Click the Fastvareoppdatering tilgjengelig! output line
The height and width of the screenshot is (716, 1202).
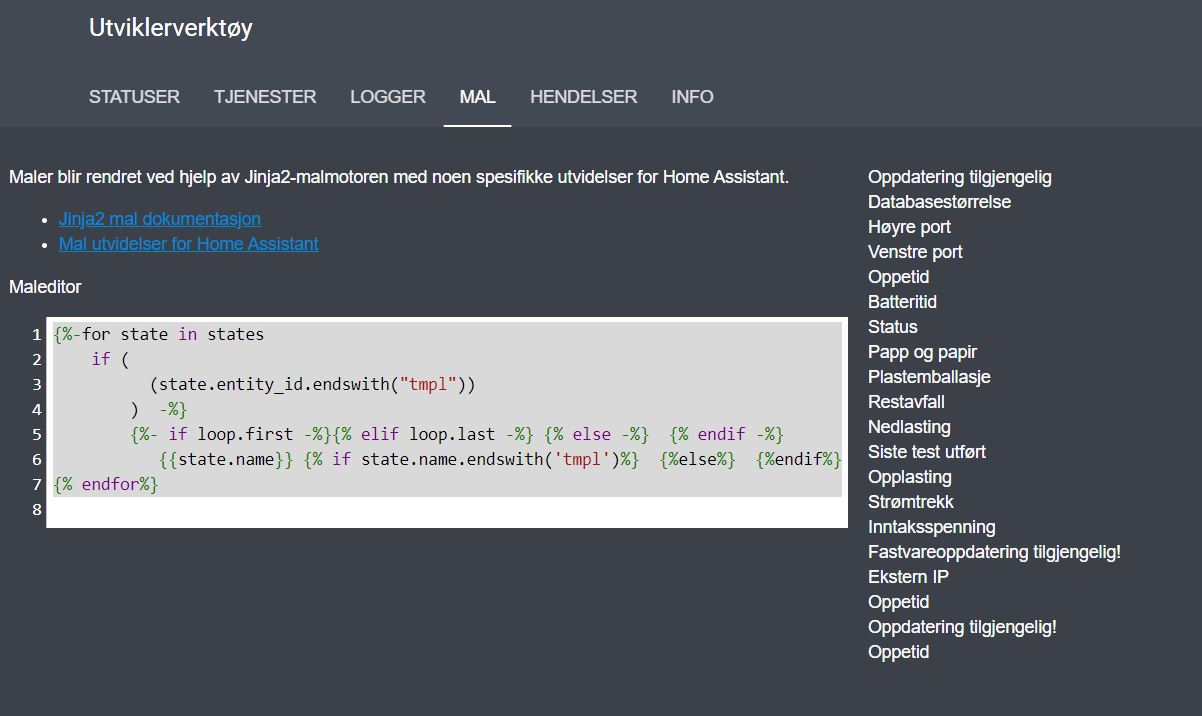994,552
